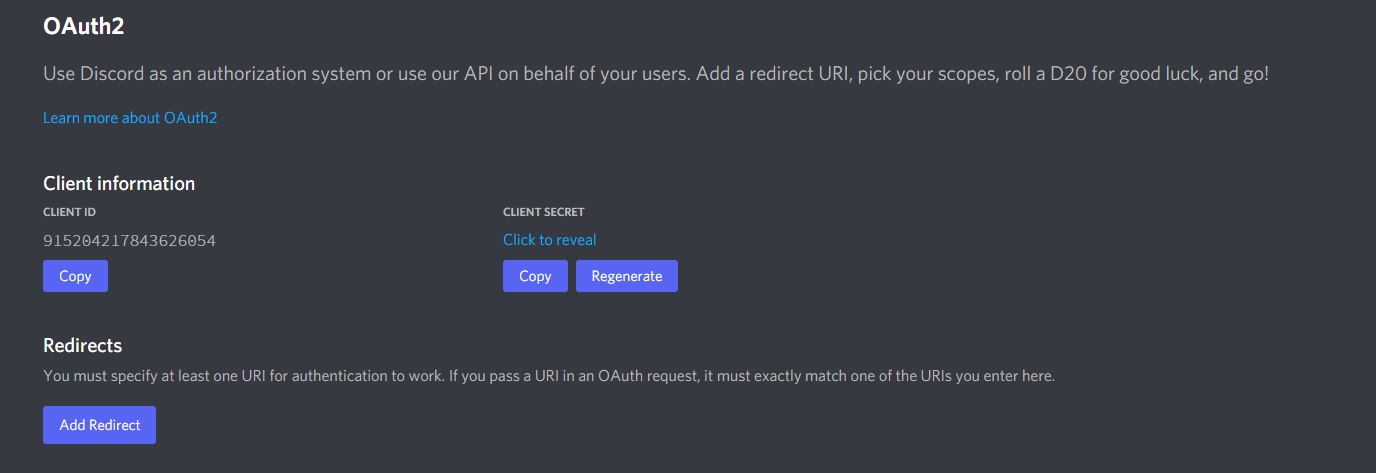
Task: Regenerate the client secret
Action: [626, 276]
